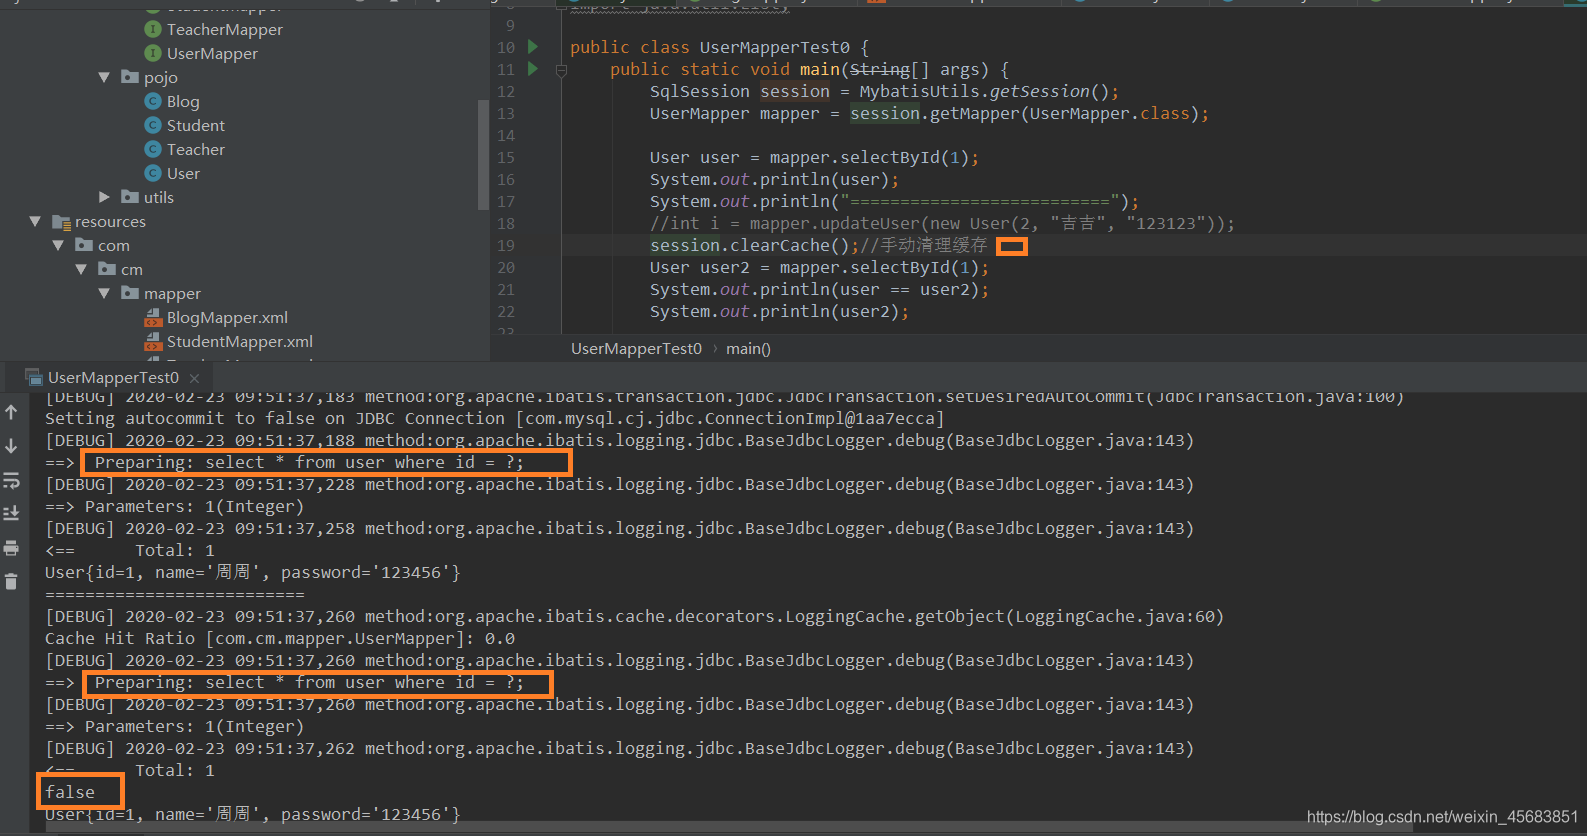Click the utils package folder icon
1587x836 pixels.
pos(130,196)
